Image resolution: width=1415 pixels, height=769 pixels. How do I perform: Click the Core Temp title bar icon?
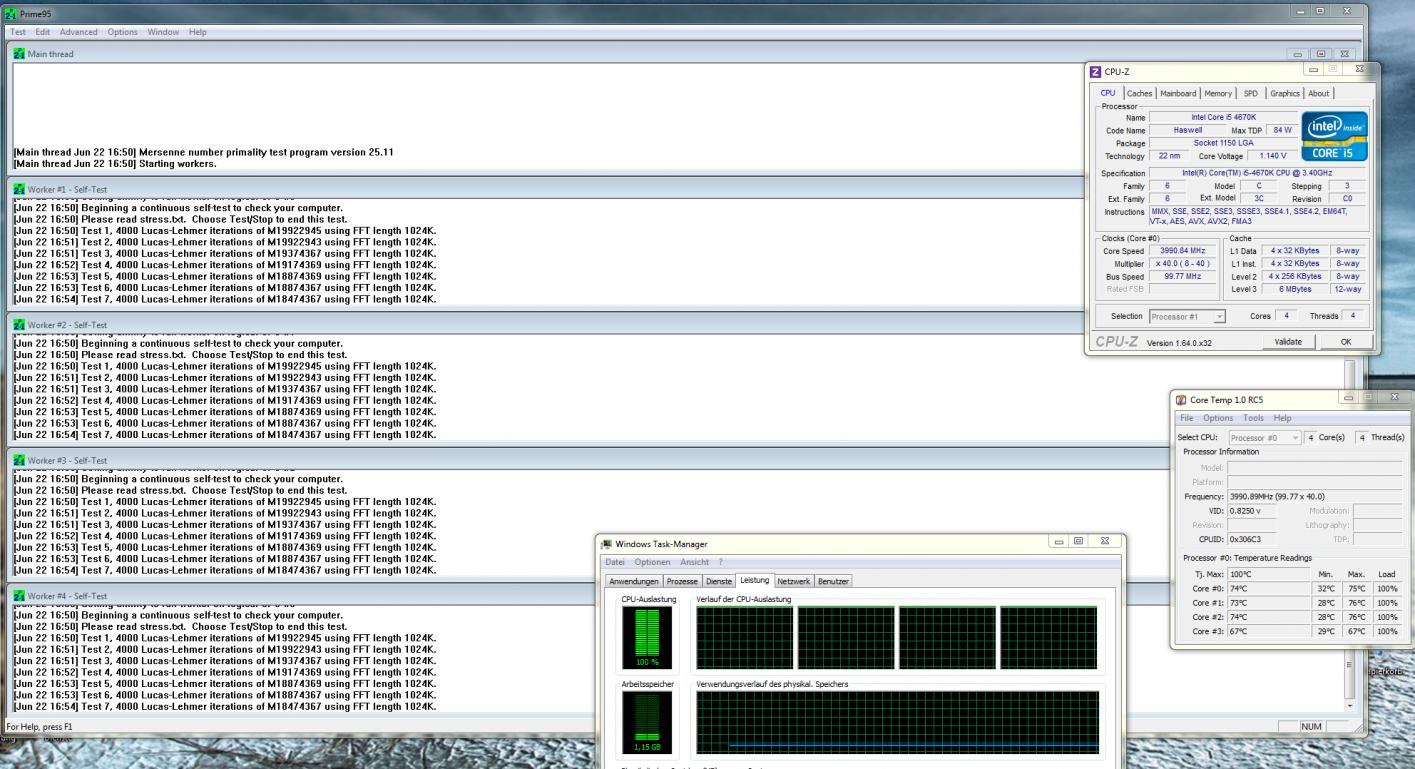click(x=1182, y=400)
